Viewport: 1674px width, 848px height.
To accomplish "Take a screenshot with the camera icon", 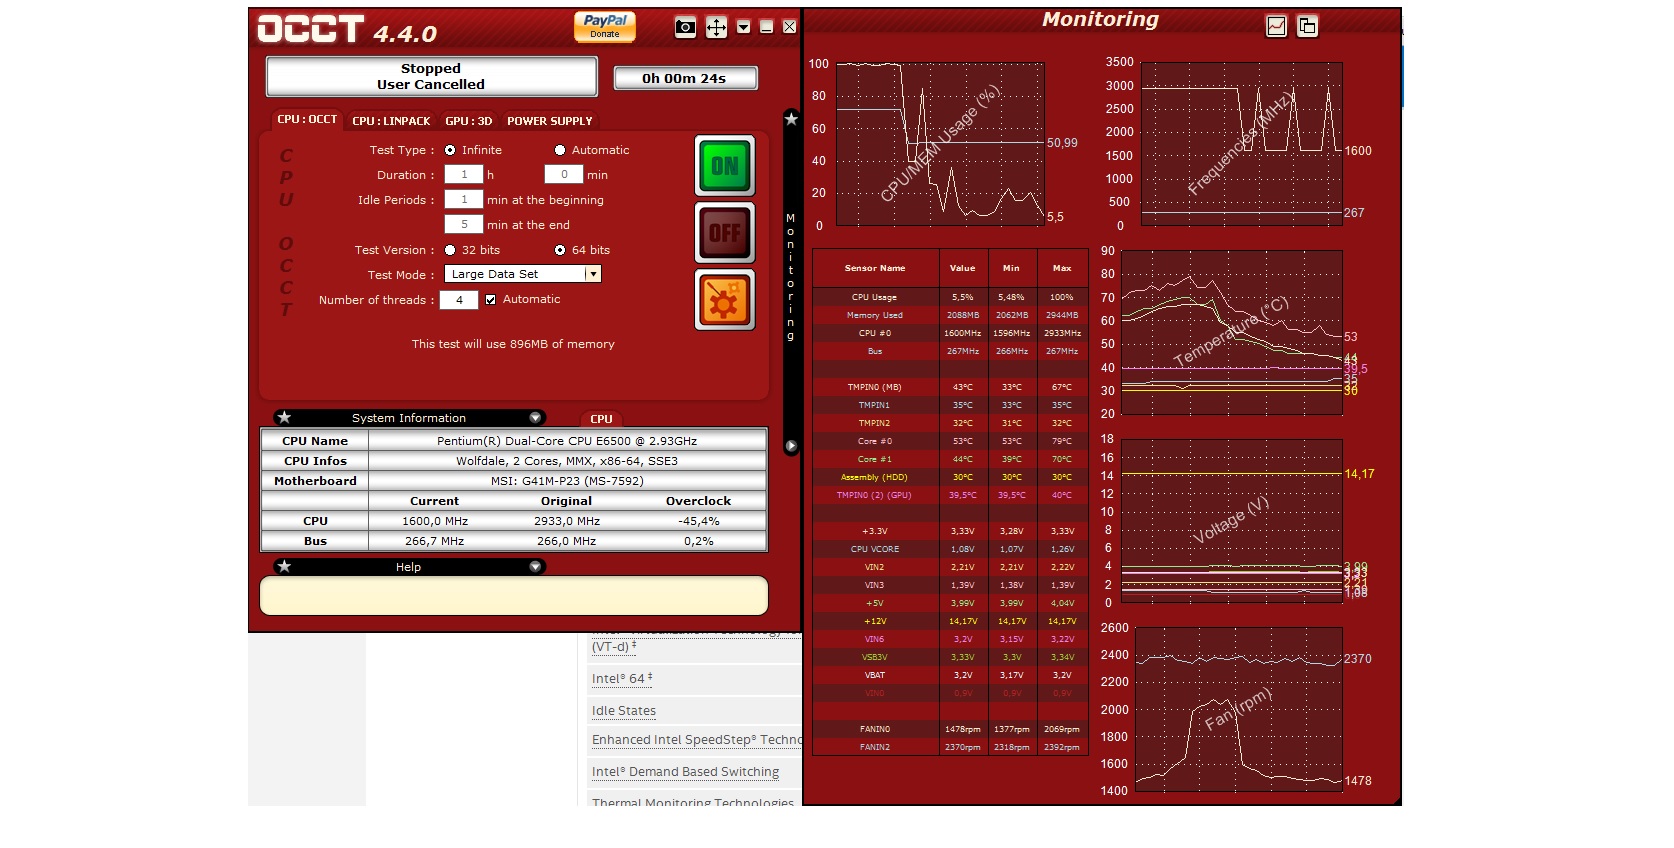I will [685, 28].
